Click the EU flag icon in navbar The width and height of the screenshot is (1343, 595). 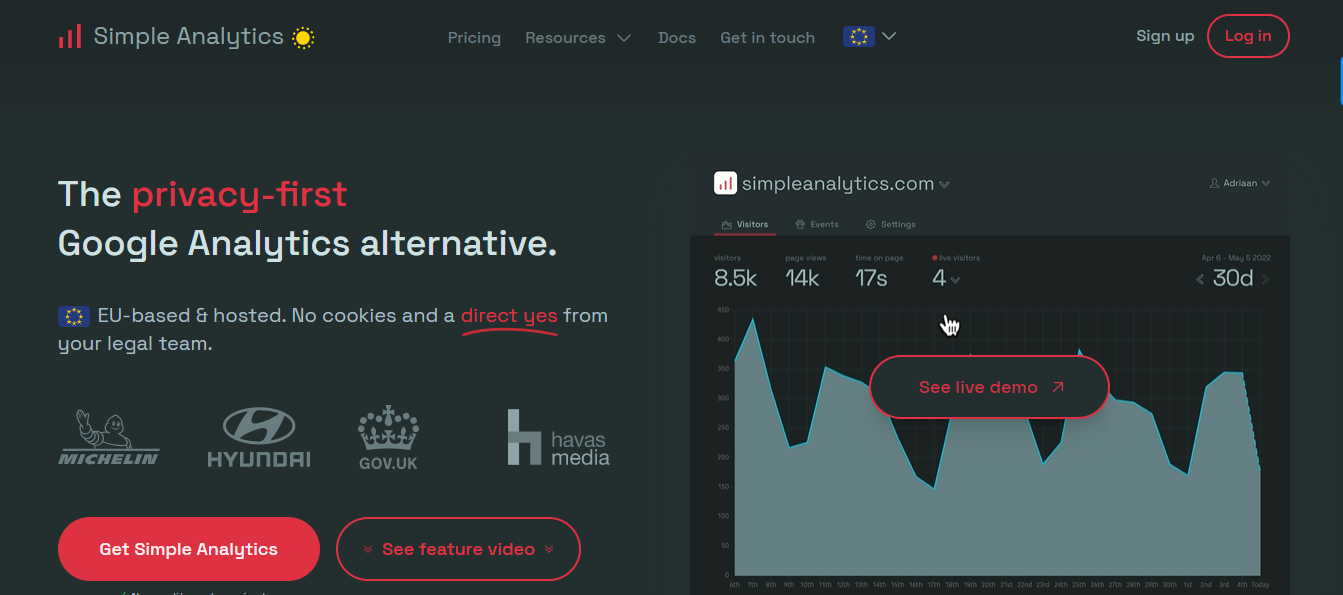pyautogui.click(x=859, y=37)
